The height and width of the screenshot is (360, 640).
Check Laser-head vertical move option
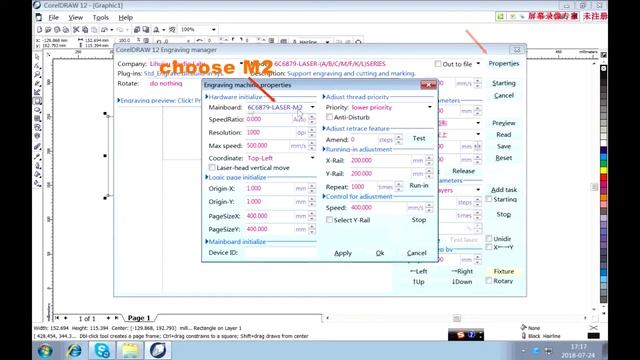pos(212,167)
